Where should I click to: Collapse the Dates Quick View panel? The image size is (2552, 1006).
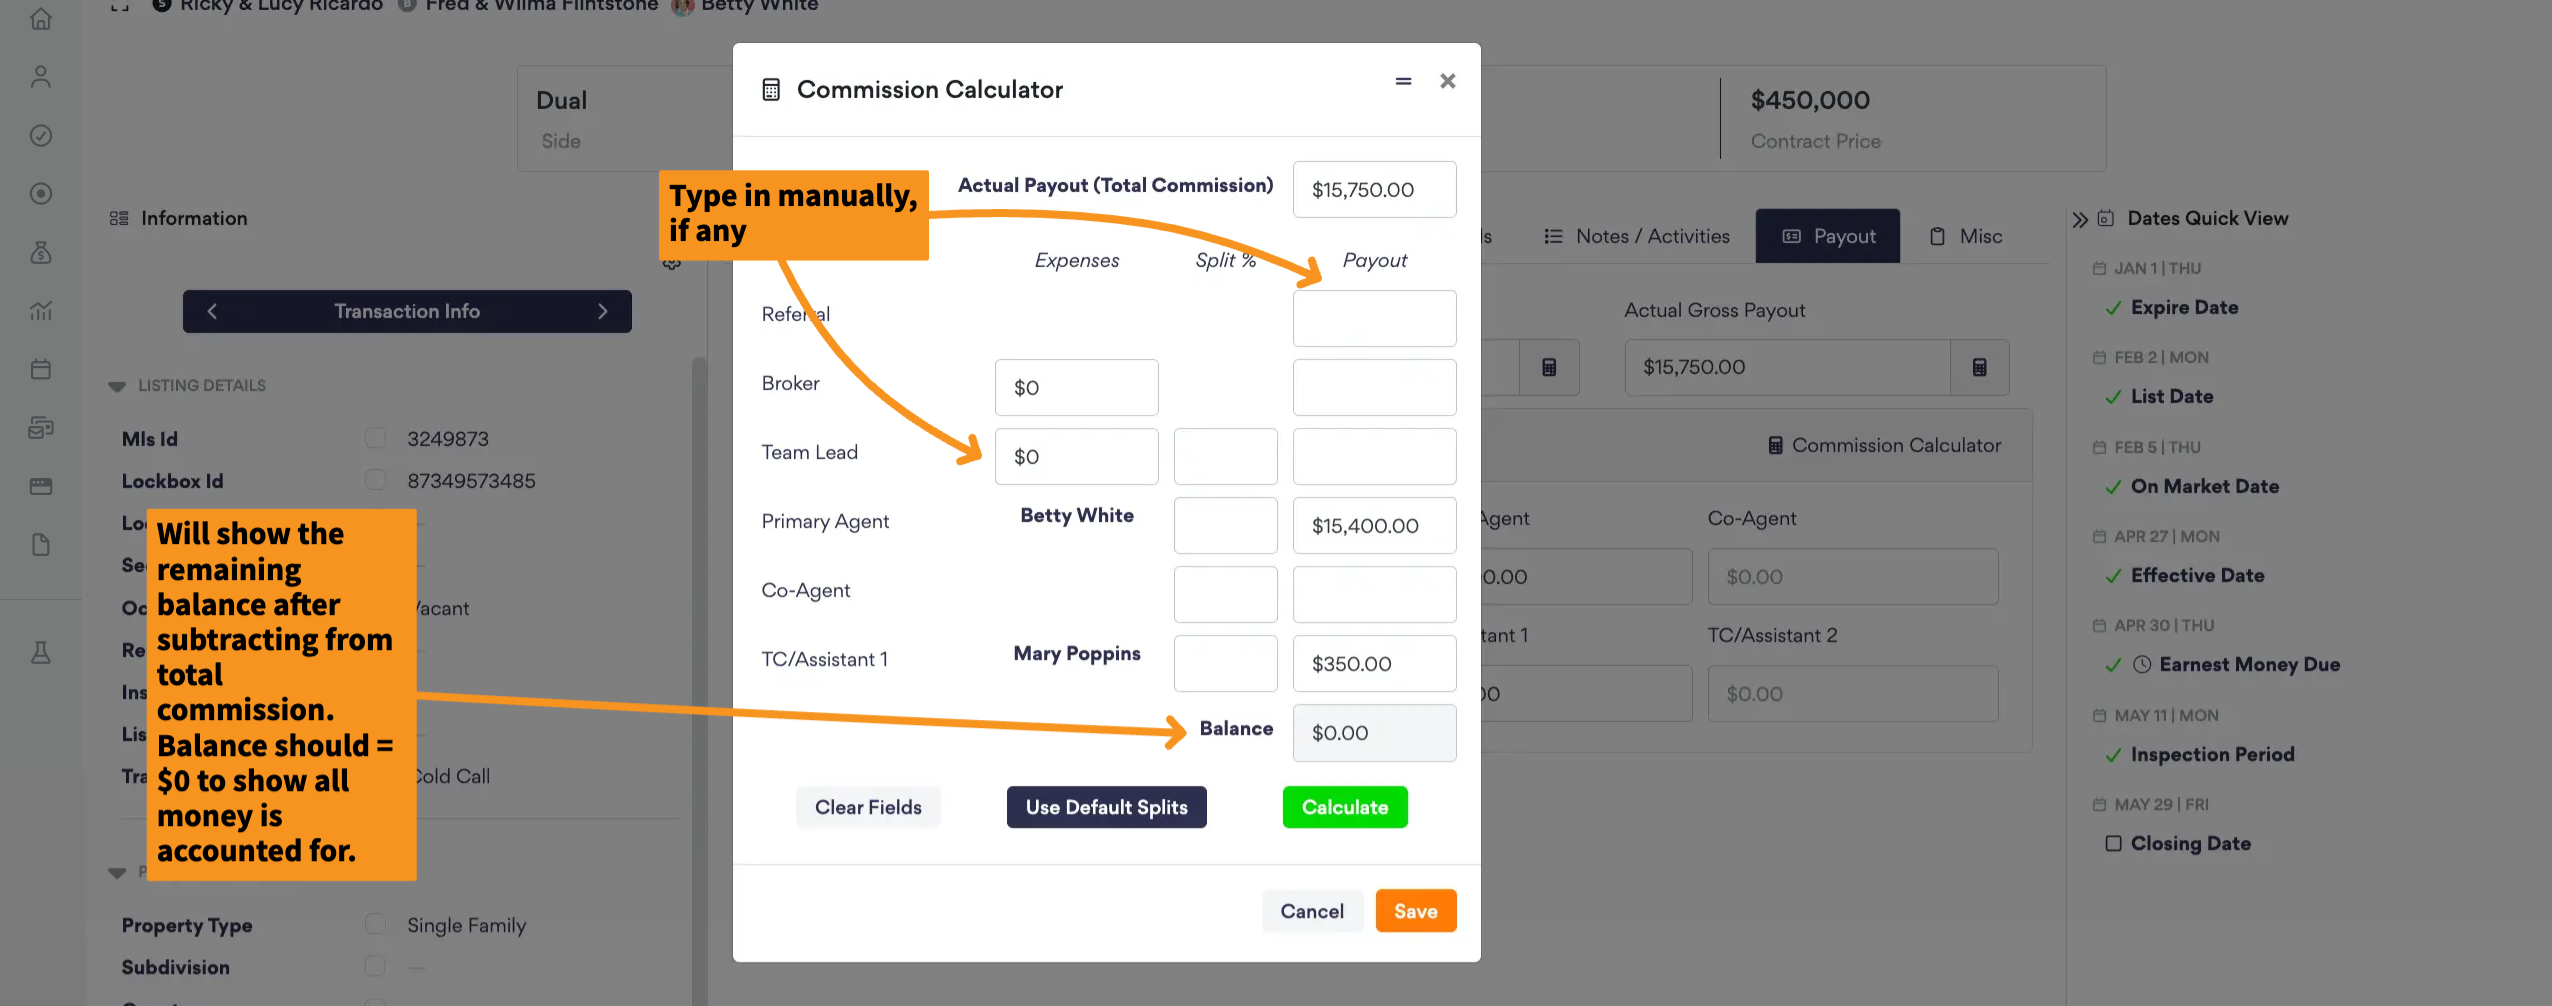click(x=2080, y=219)
